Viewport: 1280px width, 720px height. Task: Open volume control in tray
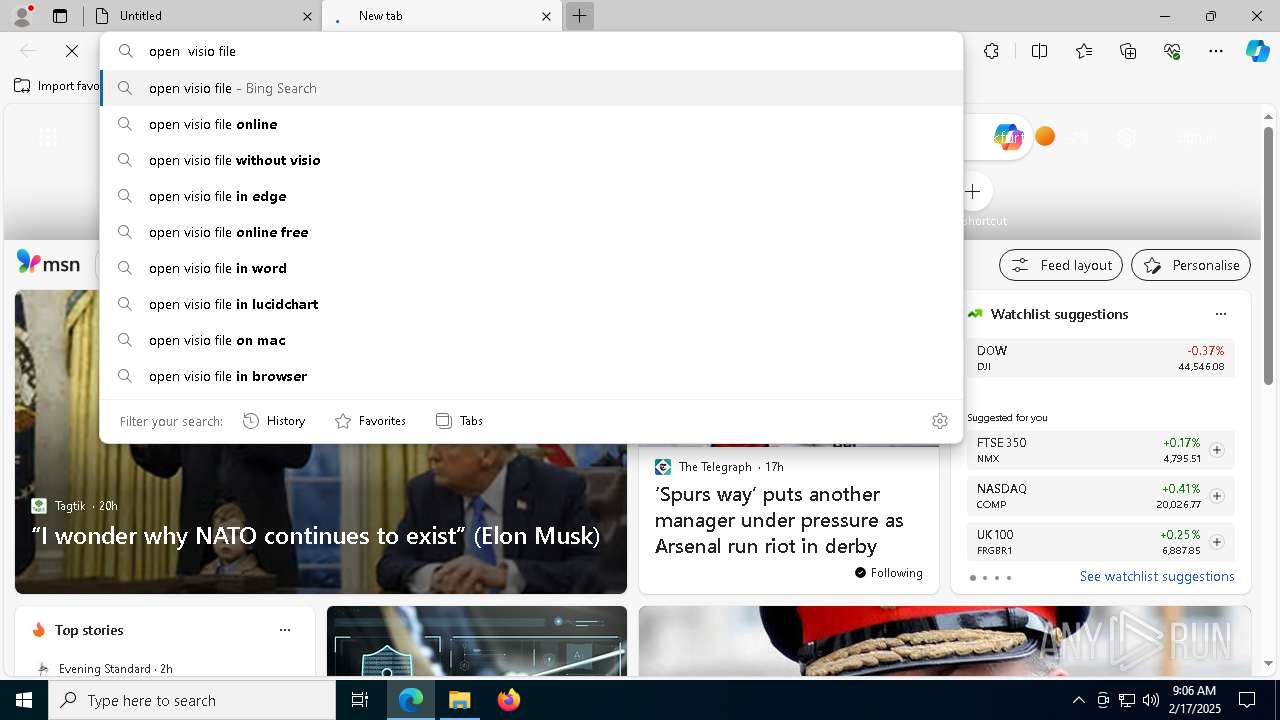[x=1151, y=700]
